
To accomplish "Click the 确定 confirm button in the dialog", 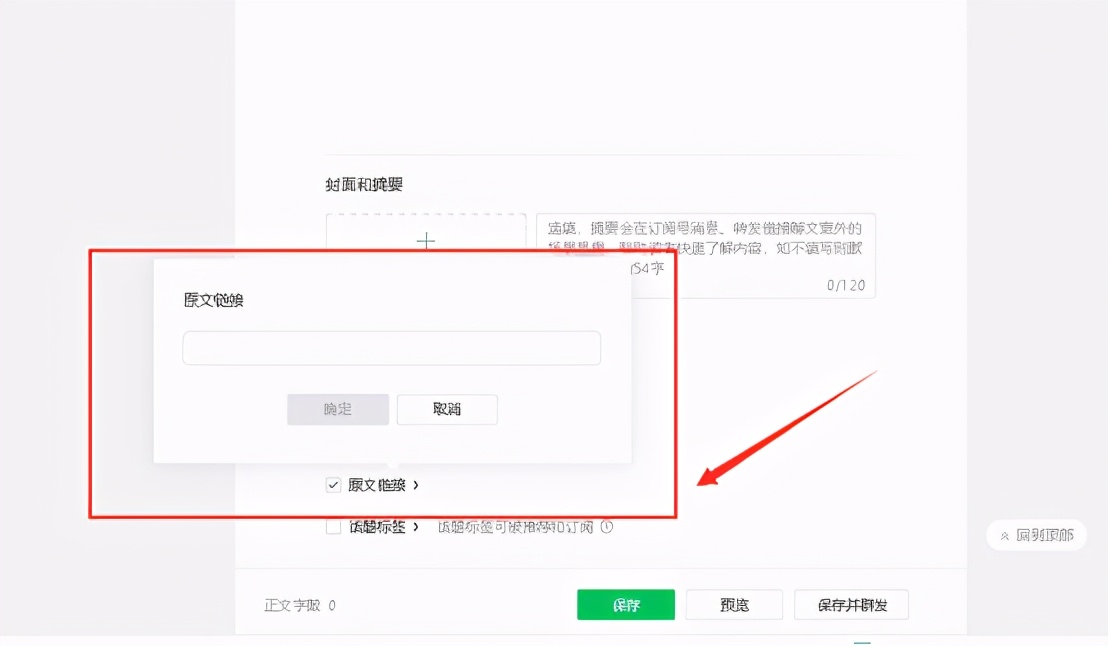I will pyautogui.click(x=338, y=409).
